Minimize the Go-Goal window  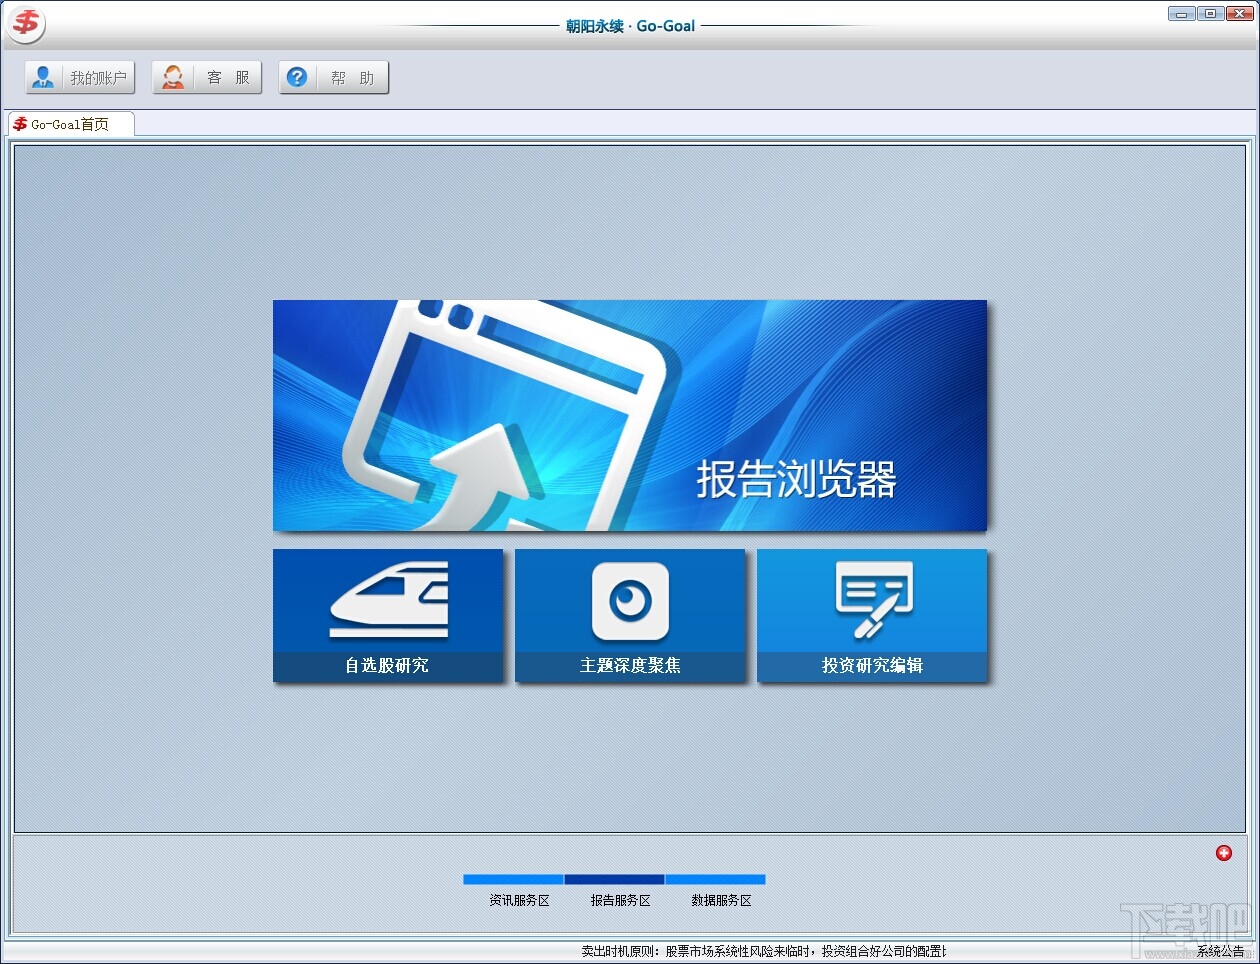(x=1182, y=14)
